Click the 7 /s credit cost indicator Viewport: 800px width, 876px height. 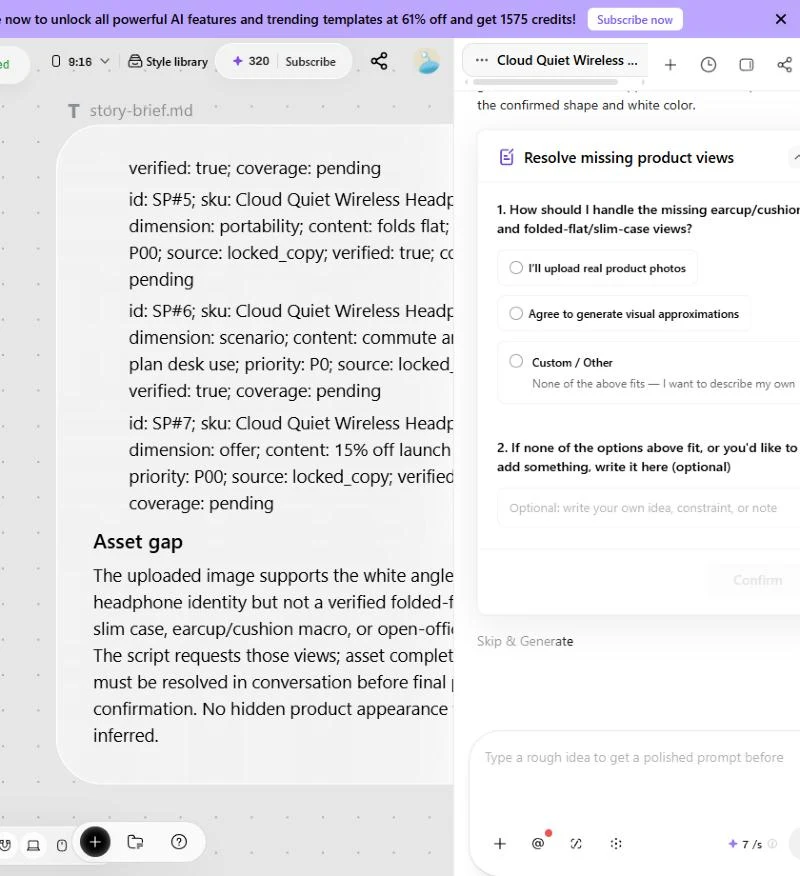click(746, 844)
